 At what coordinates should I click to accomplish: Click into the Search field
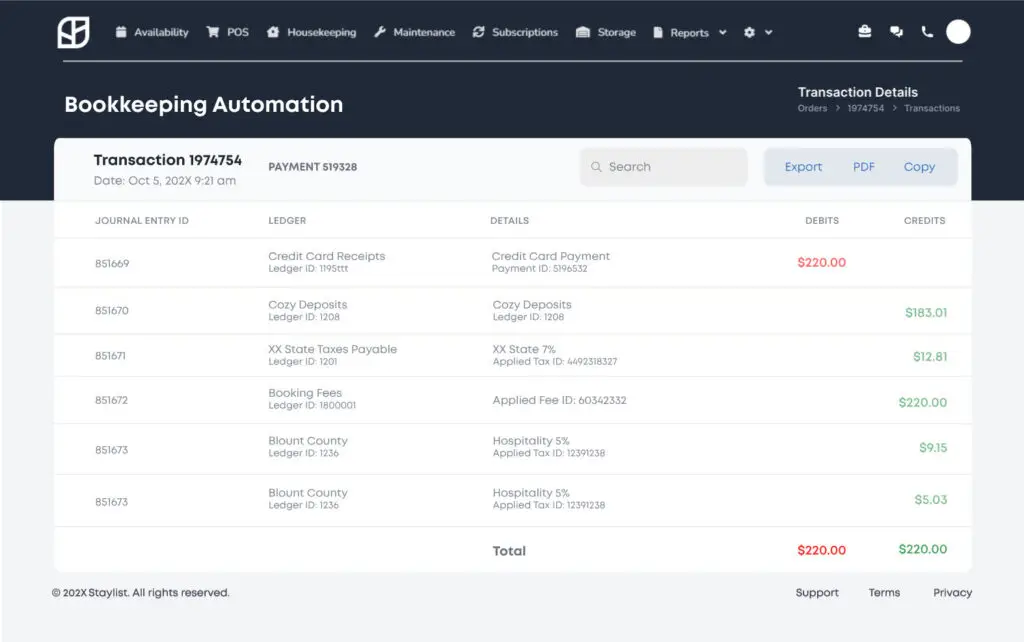pos(664,167)
